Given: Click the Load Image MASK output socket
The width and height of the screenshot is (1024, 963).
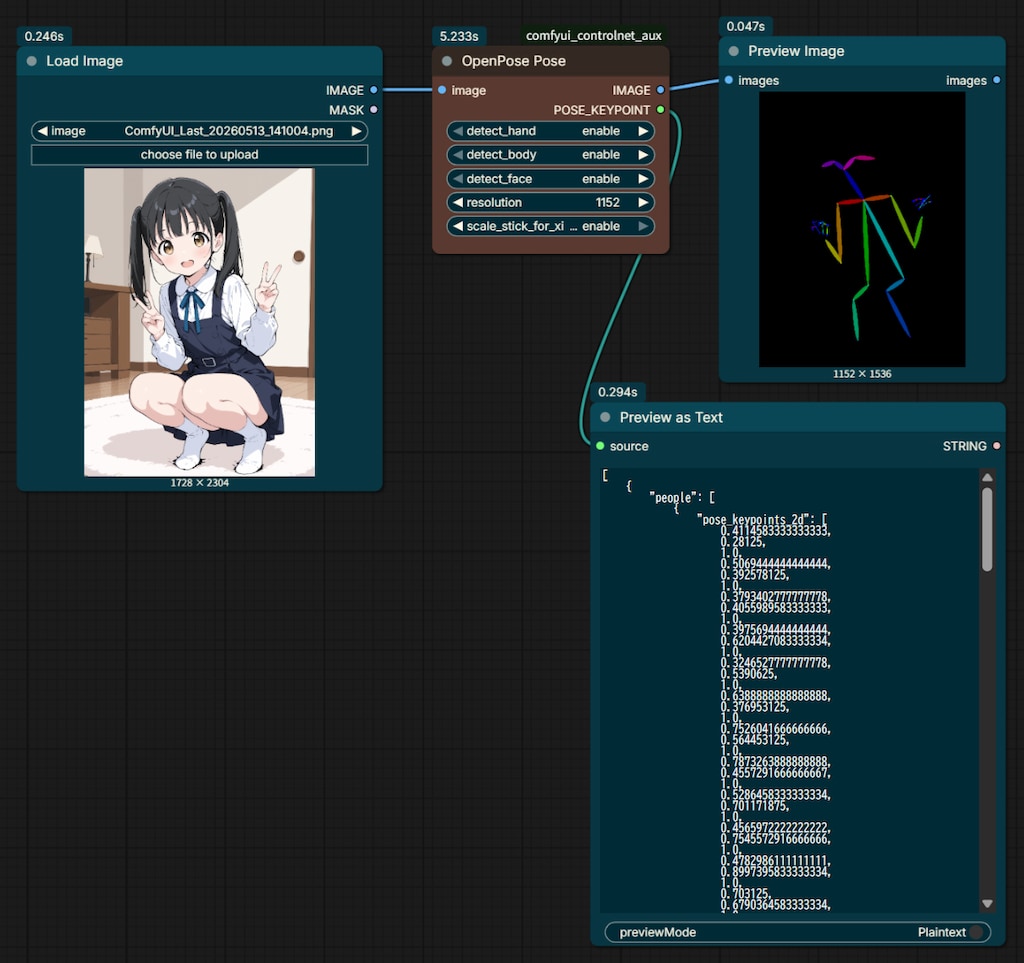Looking at the screenshot, I should [x=374, y=110].
